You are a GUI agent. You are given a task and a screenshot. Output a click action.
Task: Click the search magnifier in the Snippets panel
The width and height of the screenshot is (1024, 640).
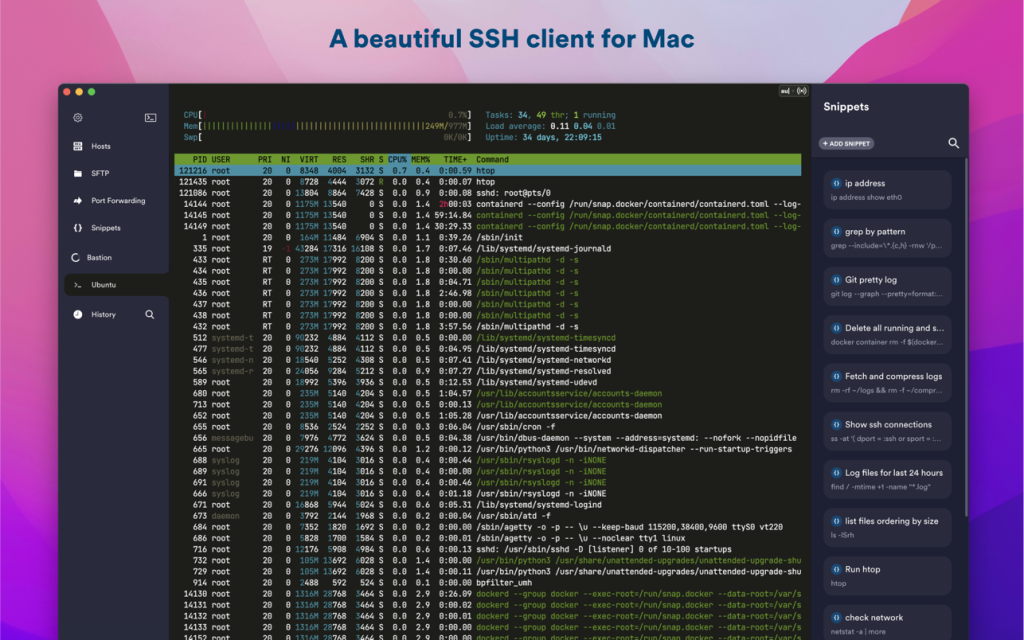[x=953, y=143]
